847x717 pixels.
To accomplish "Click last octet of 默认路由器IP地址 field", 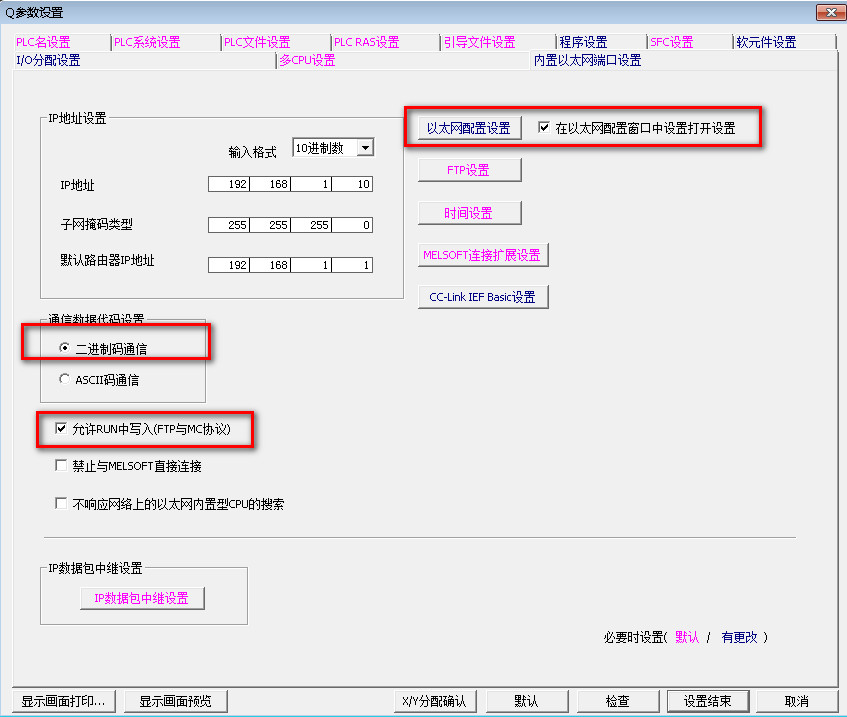I will (x=353, y=266).
